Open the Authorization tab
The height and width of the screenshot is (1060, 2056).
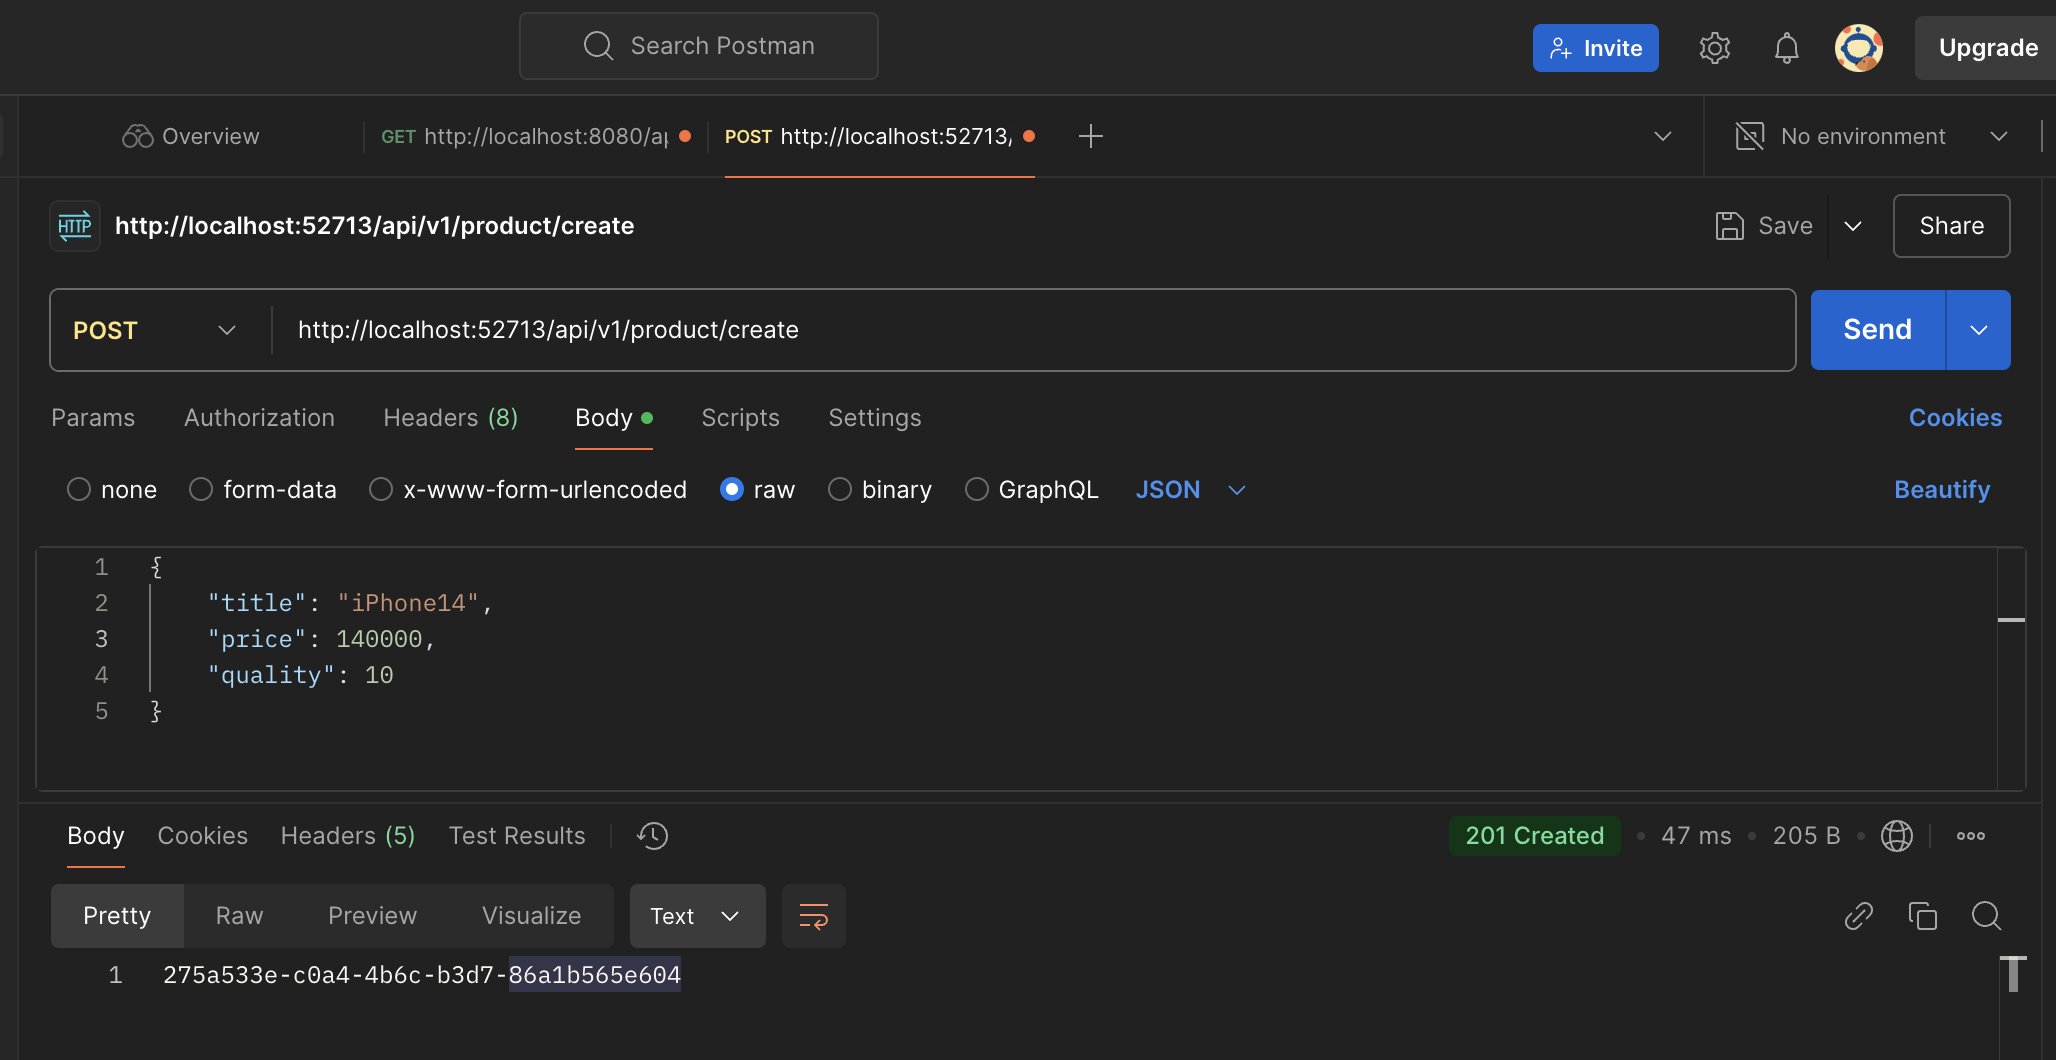point(259,418)
